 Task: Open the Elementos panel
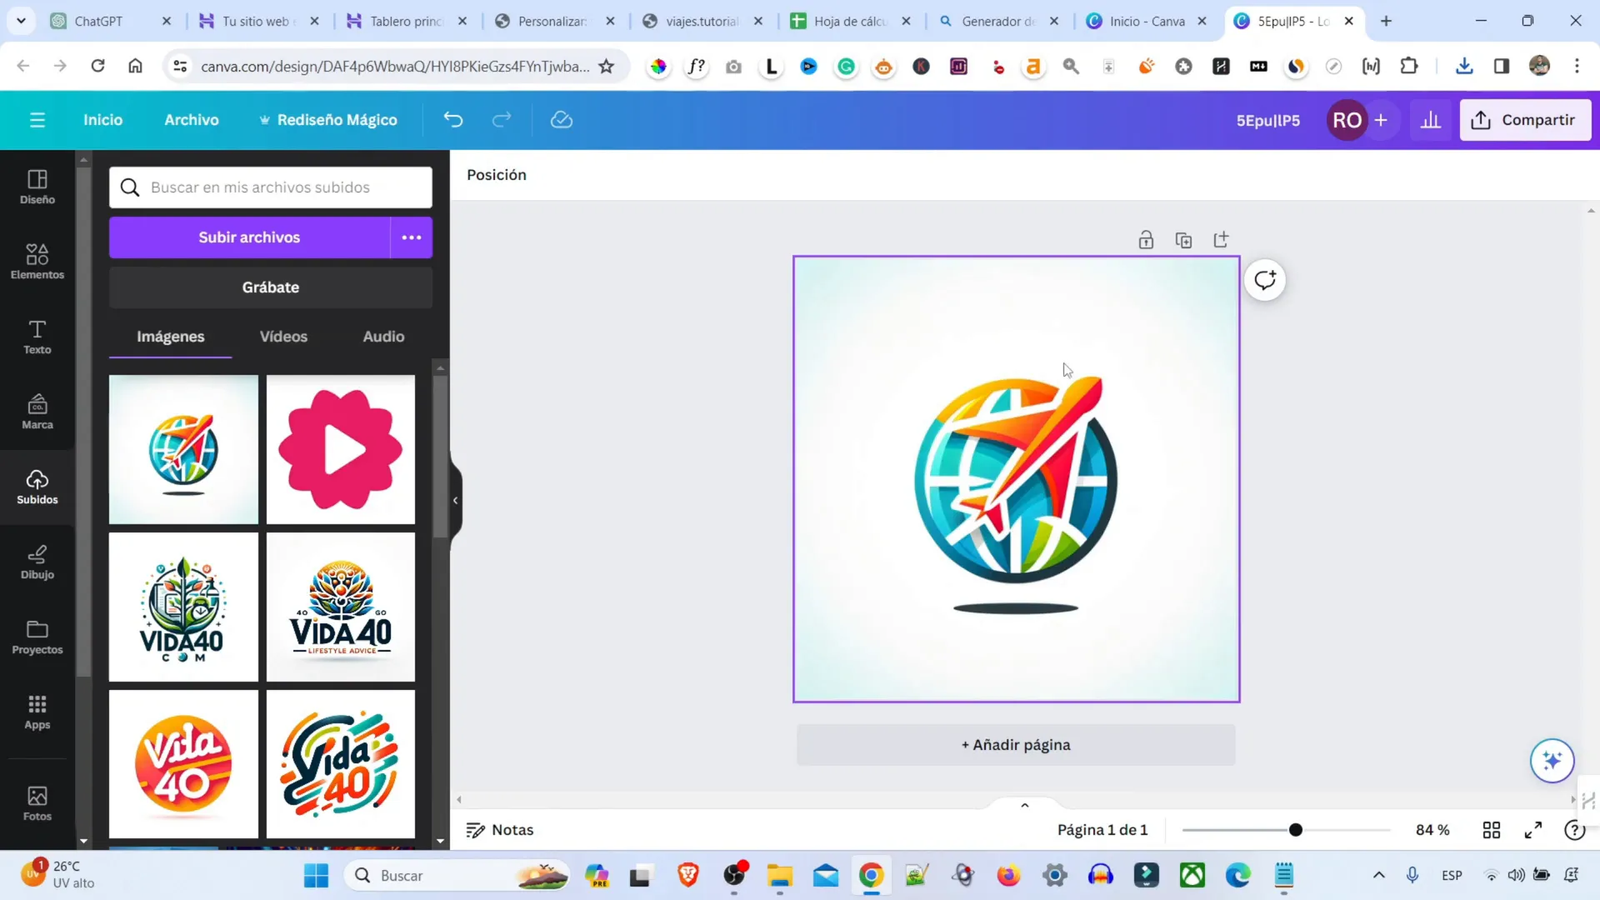coord(37,262)
